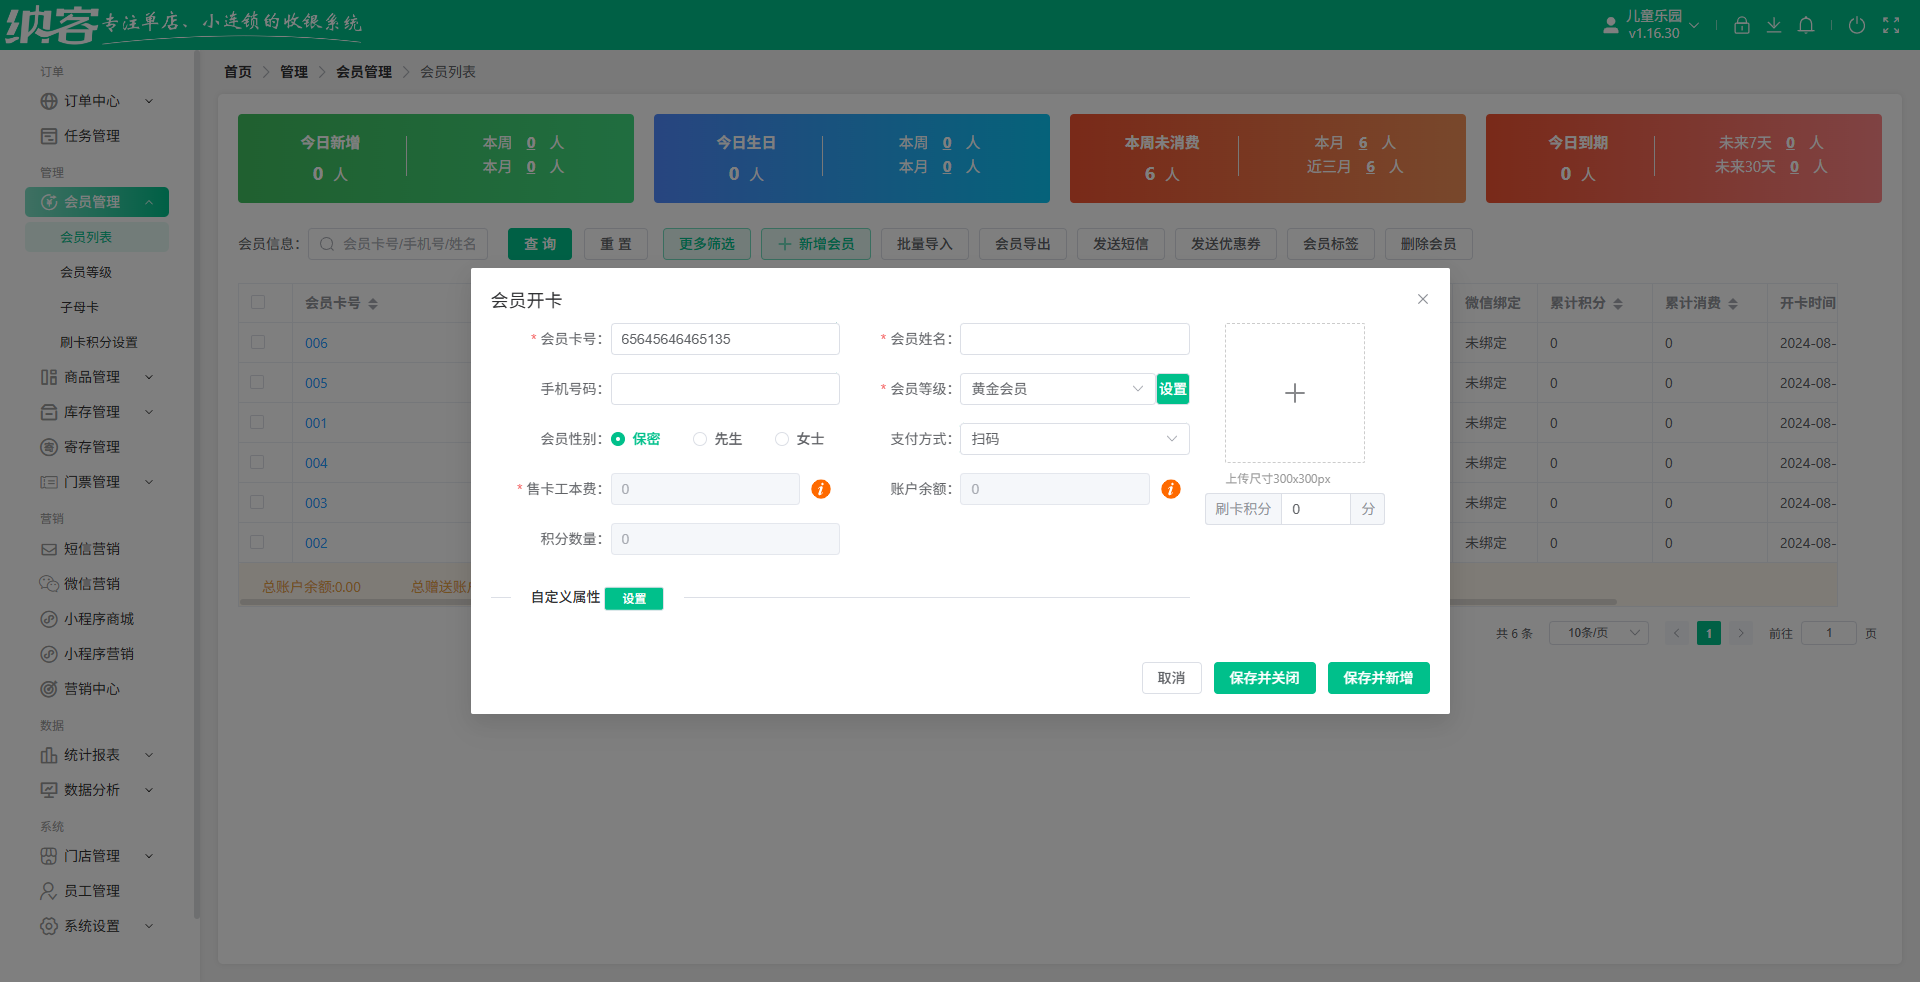Click the lock screen icon in header
Viewport: 1920px width, 982px height.
pos(1741,25)
